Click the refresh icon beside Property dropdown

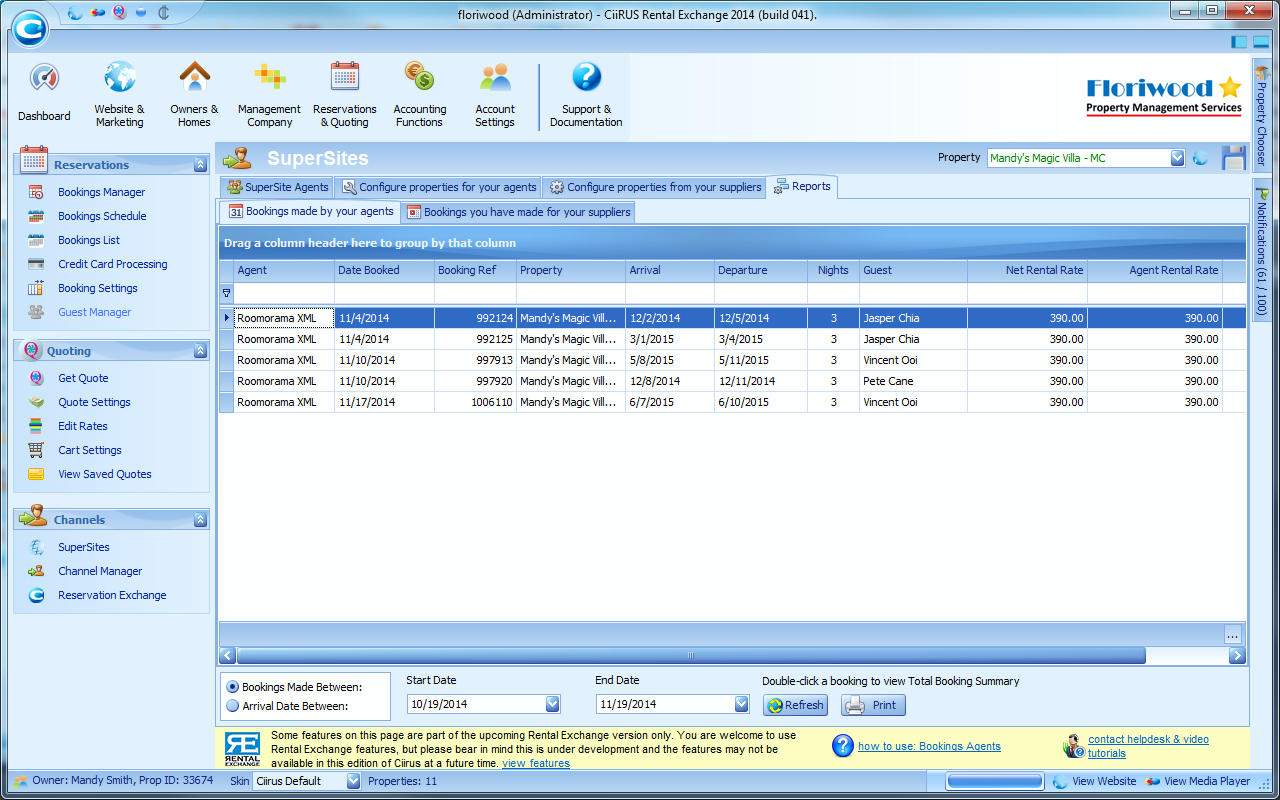coord(1200,158)
